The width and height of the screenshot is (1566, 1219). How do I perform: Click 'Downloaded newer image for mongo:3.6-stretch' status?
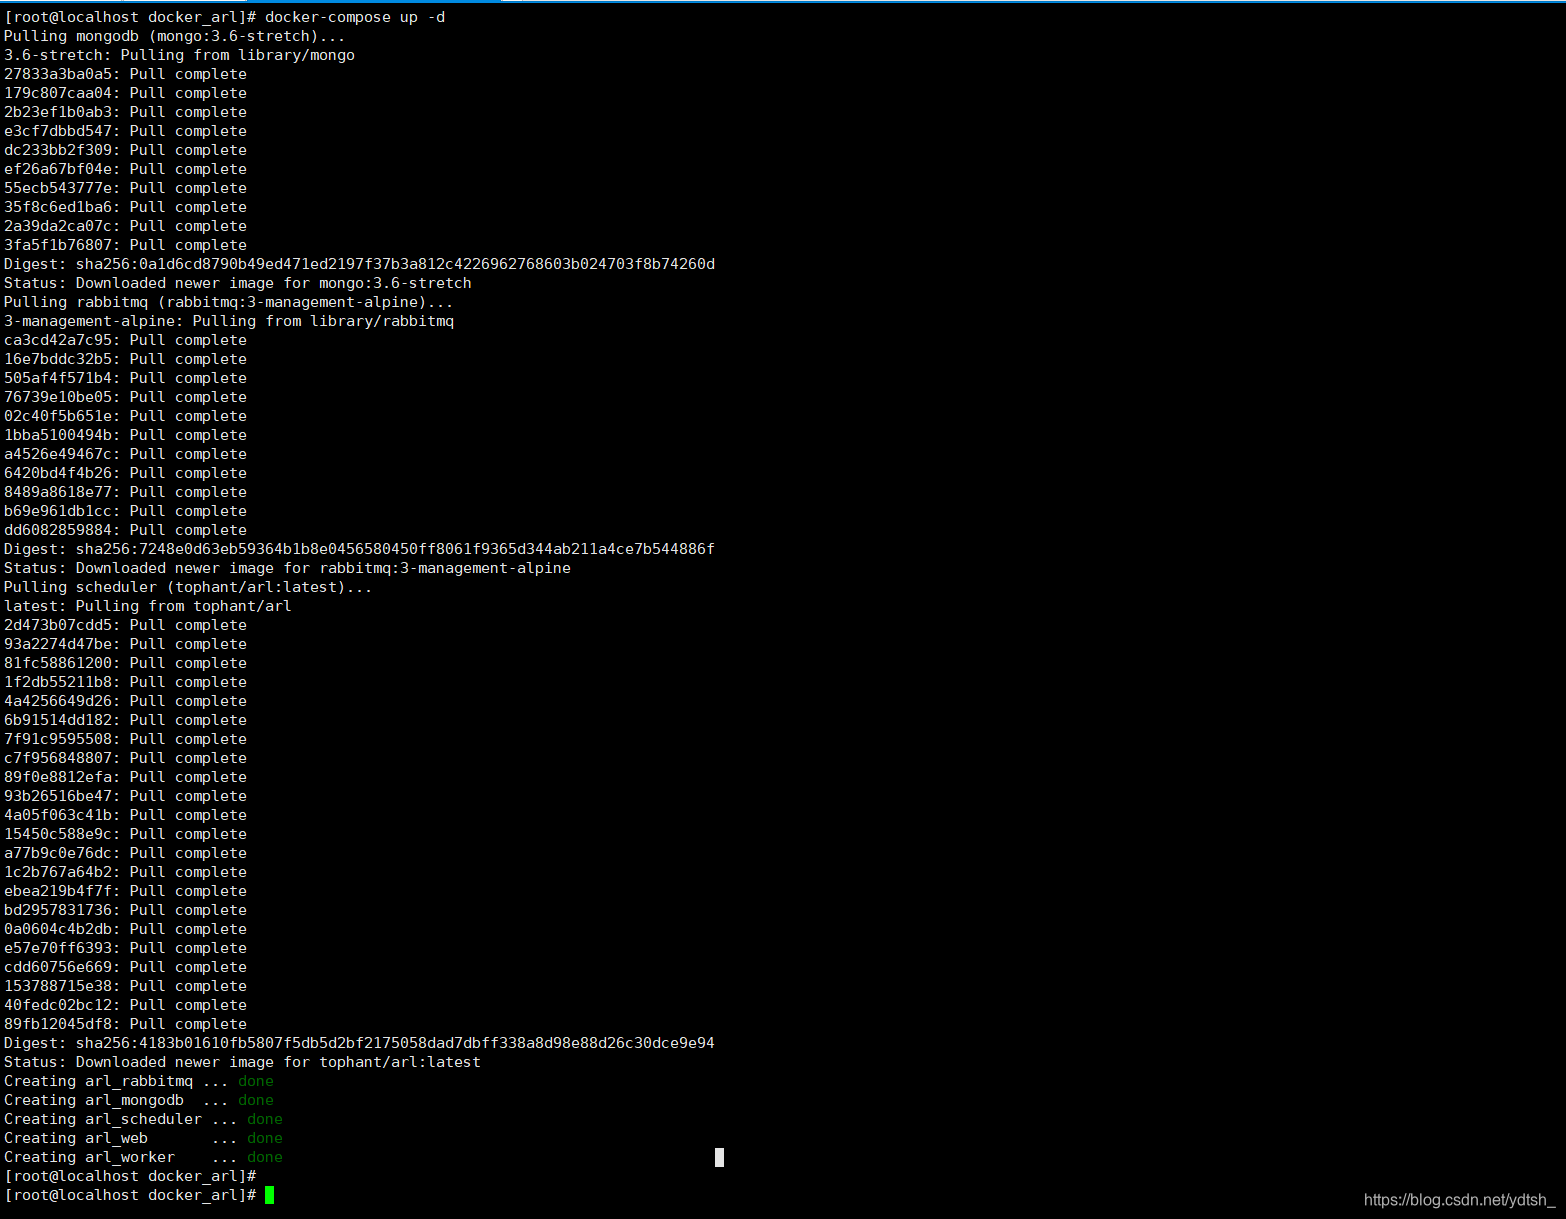click(x=274, y=283)
